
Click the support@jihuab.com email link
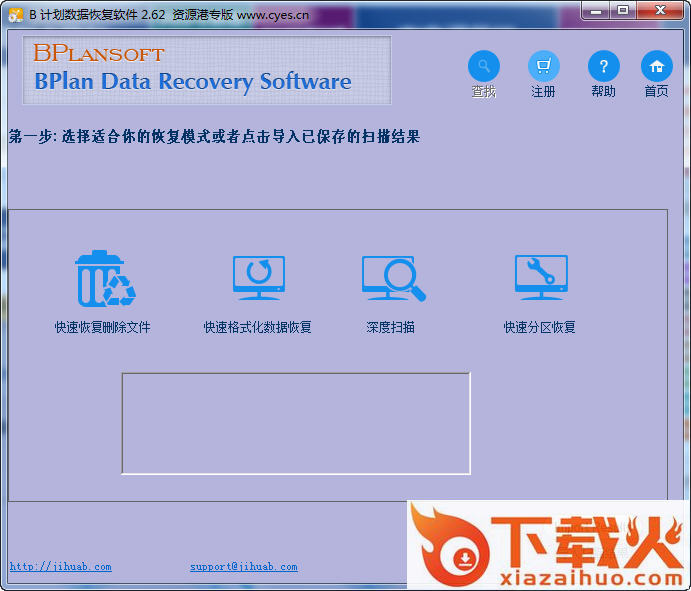pyautogui.click(x=244, y=567)
